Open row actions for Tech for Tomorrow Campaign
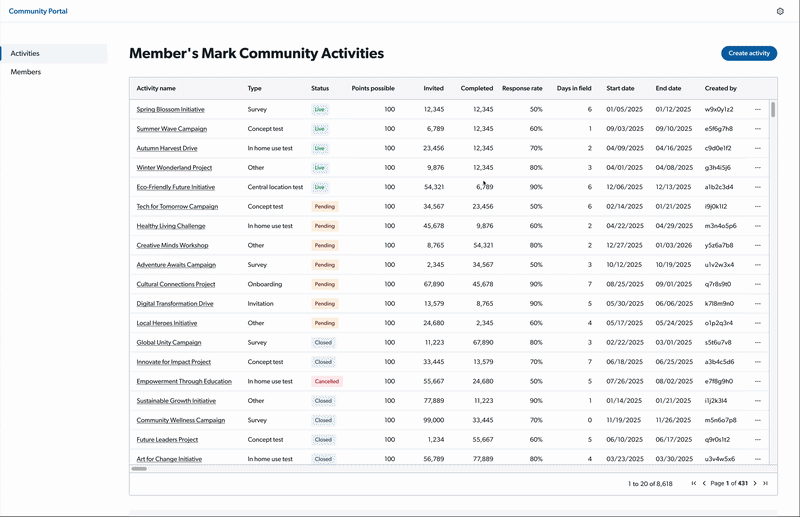The width and height of the screenshot is (800, 517). [x=758, y=206]
